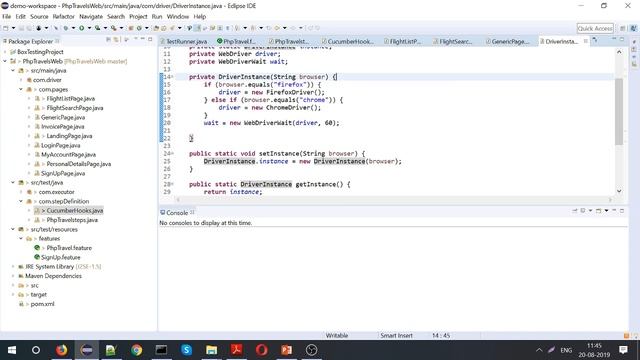Click the editor vertical scrollbar thumb
The image size is (640, 360).
(619, 110)
